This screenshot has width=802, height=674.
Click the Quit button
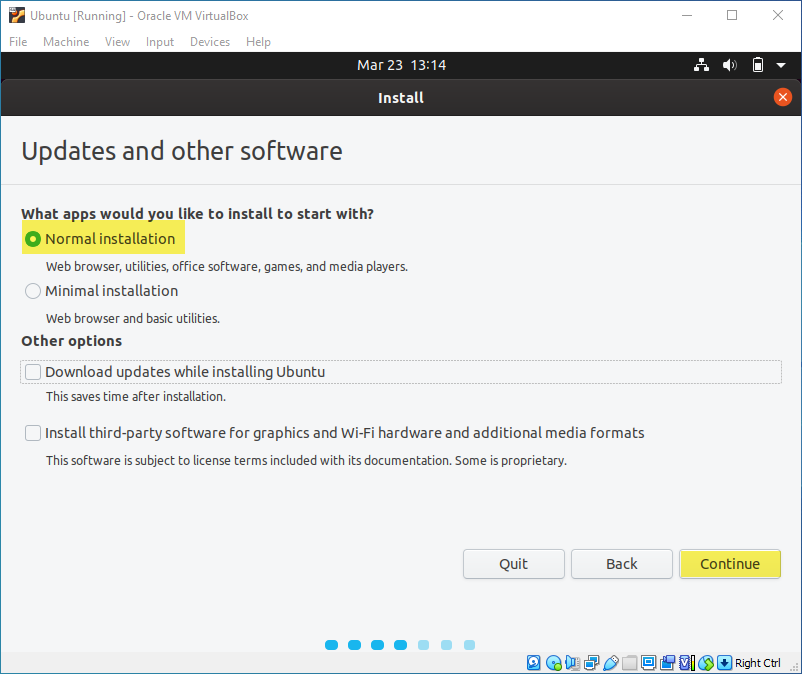tap(514, 564)
